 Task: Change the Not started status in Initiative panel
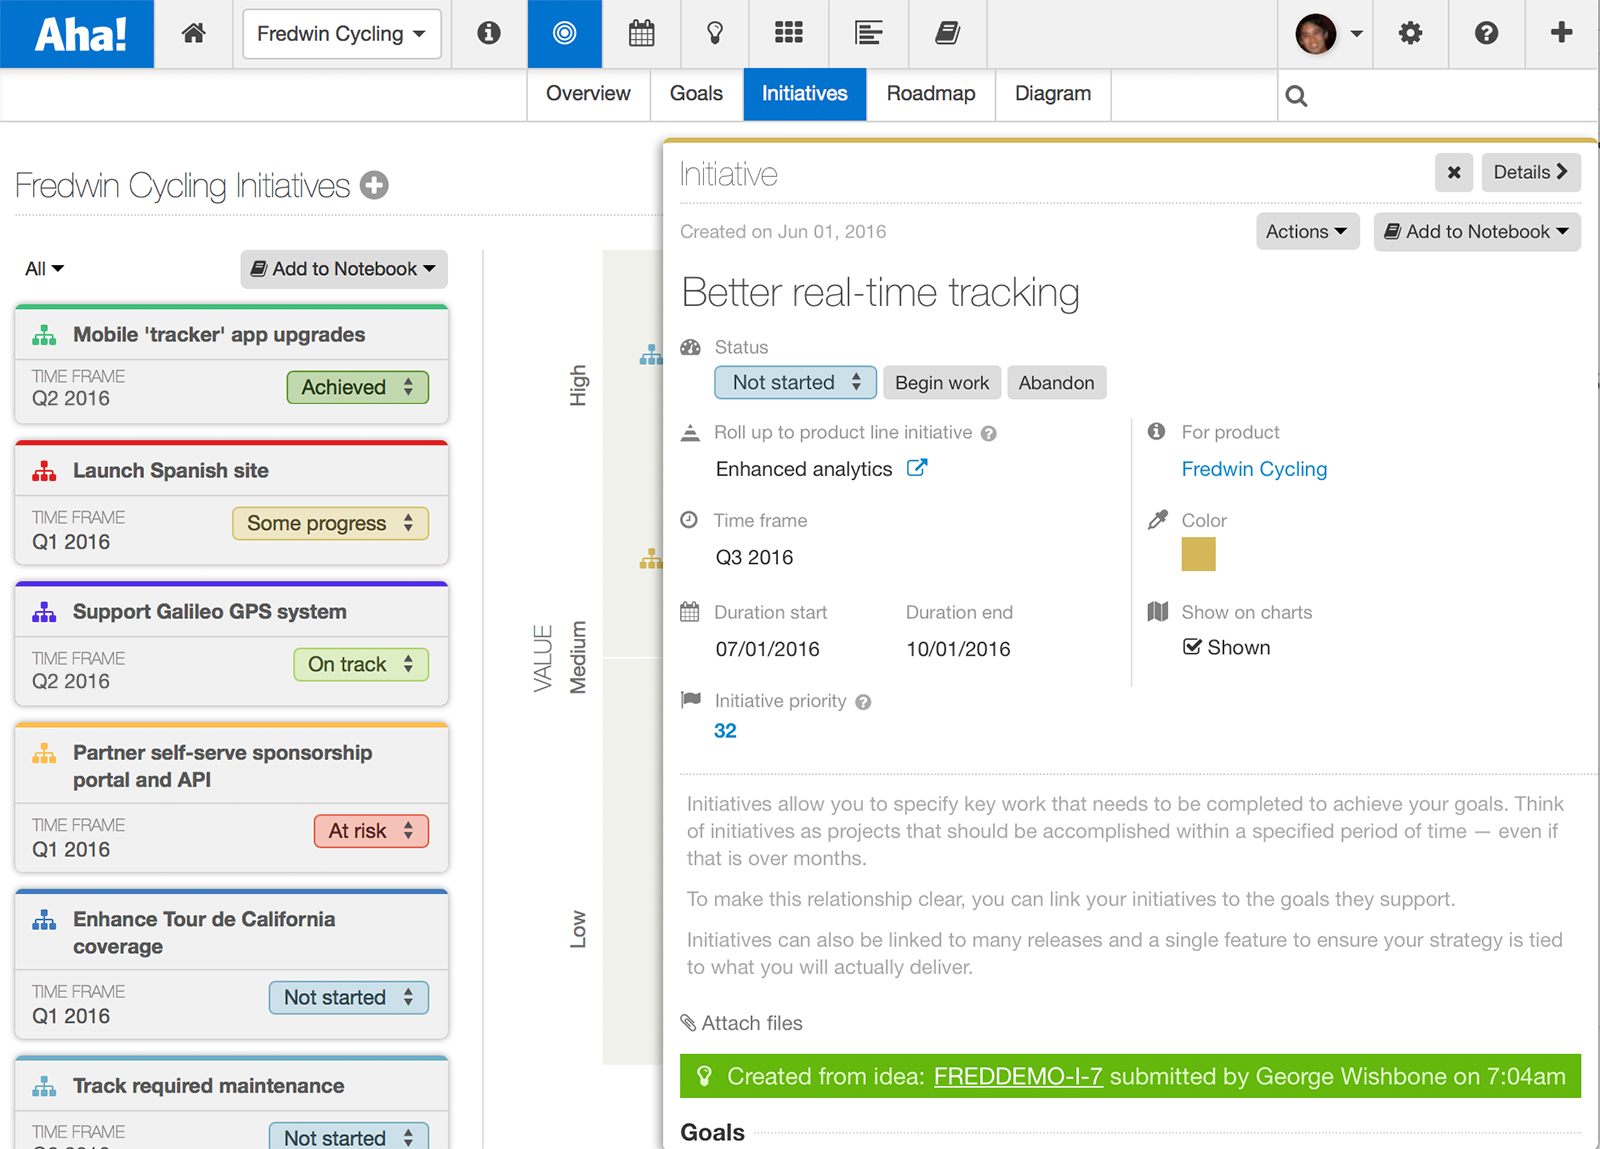tap(795, 383)
